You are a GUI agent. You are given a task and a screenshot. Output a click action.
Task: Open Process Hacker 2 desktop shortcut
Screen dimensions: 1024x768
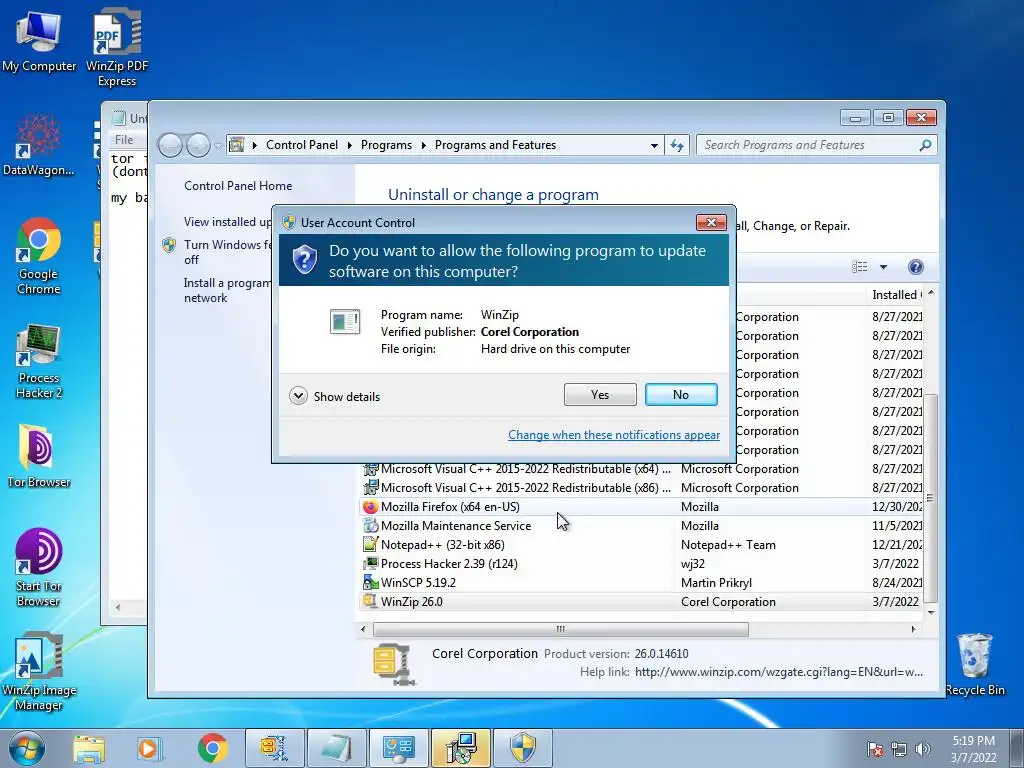pyautogui.click(x=39, y=359)
